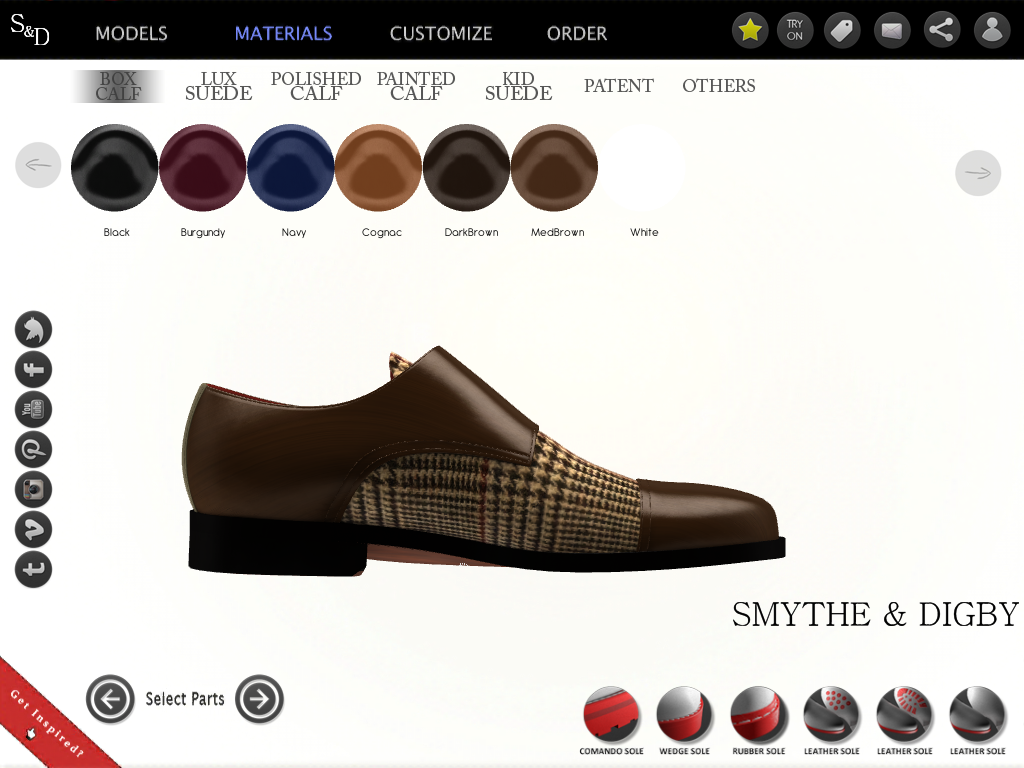Open the email envelope icon

pos(892,30)
